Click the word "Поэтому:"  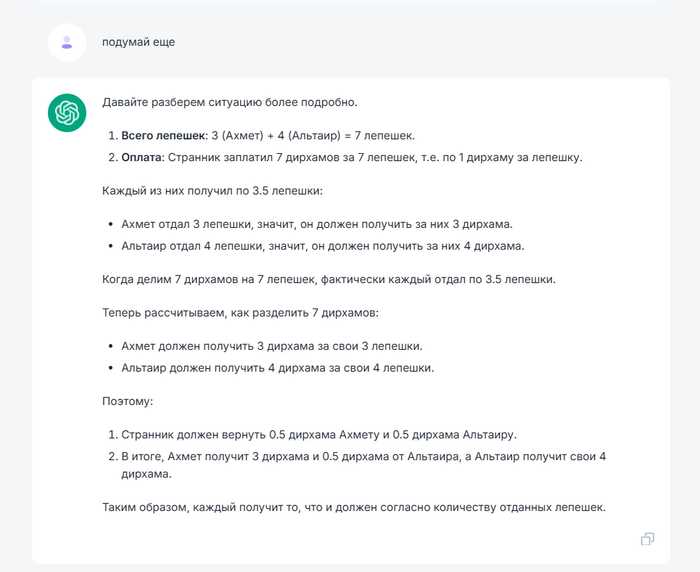(127, 401)
